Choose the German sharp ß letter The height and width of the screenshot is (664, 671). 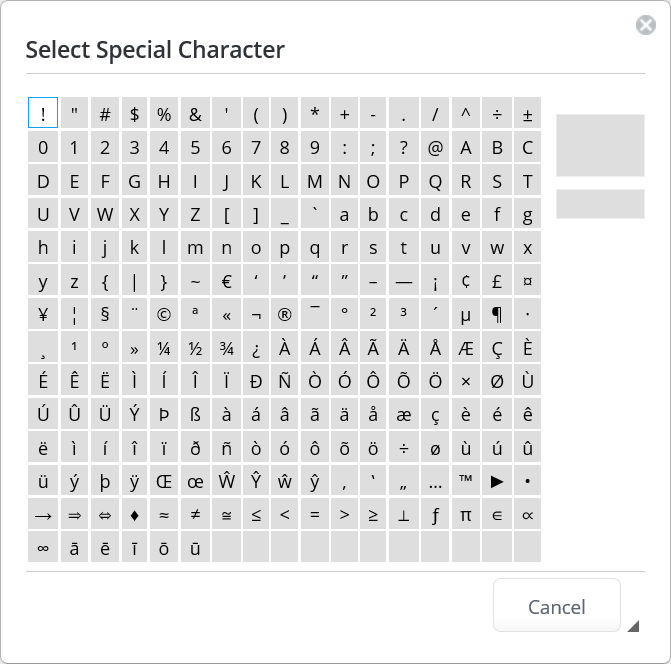pyautogui.click(x=196, y=414)
